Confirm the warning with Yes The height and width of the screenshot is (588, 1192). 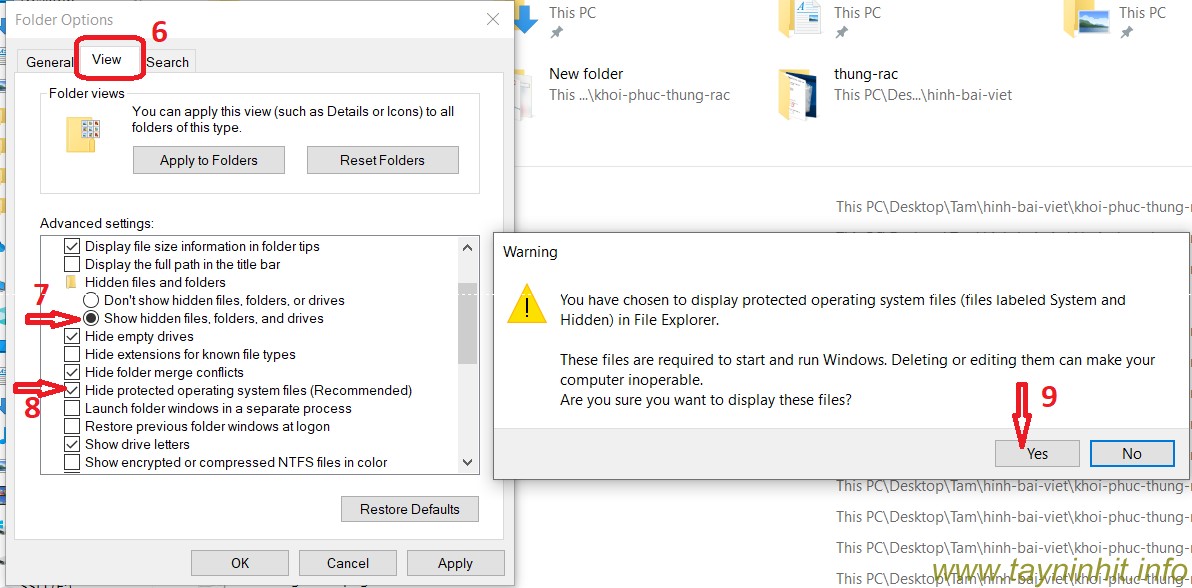click(1037, 453)
